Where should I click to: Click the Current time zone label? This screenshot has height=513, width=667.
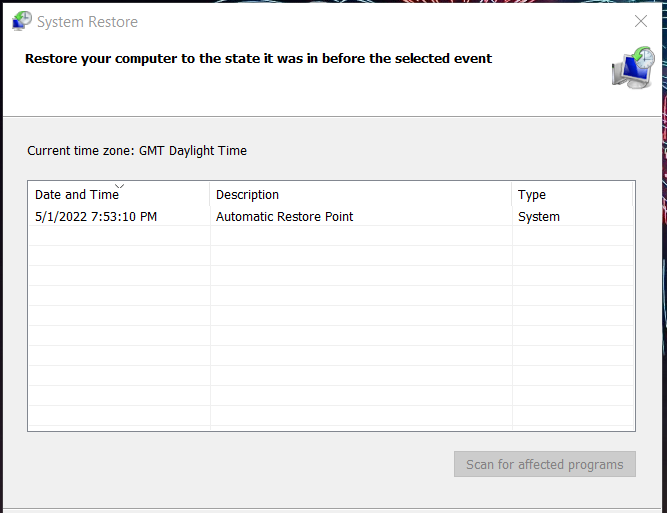coord(137,151)
